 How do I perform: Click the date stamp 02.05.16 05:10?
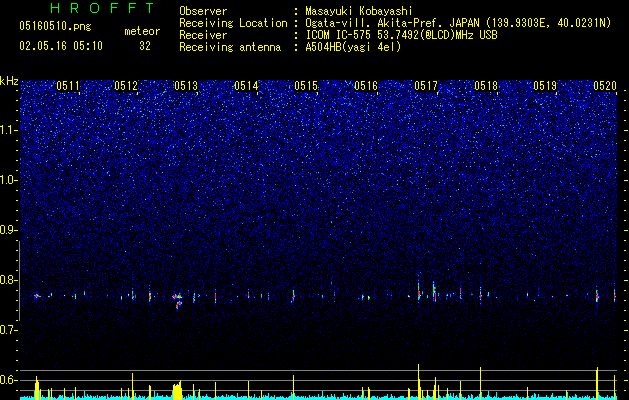61,46
